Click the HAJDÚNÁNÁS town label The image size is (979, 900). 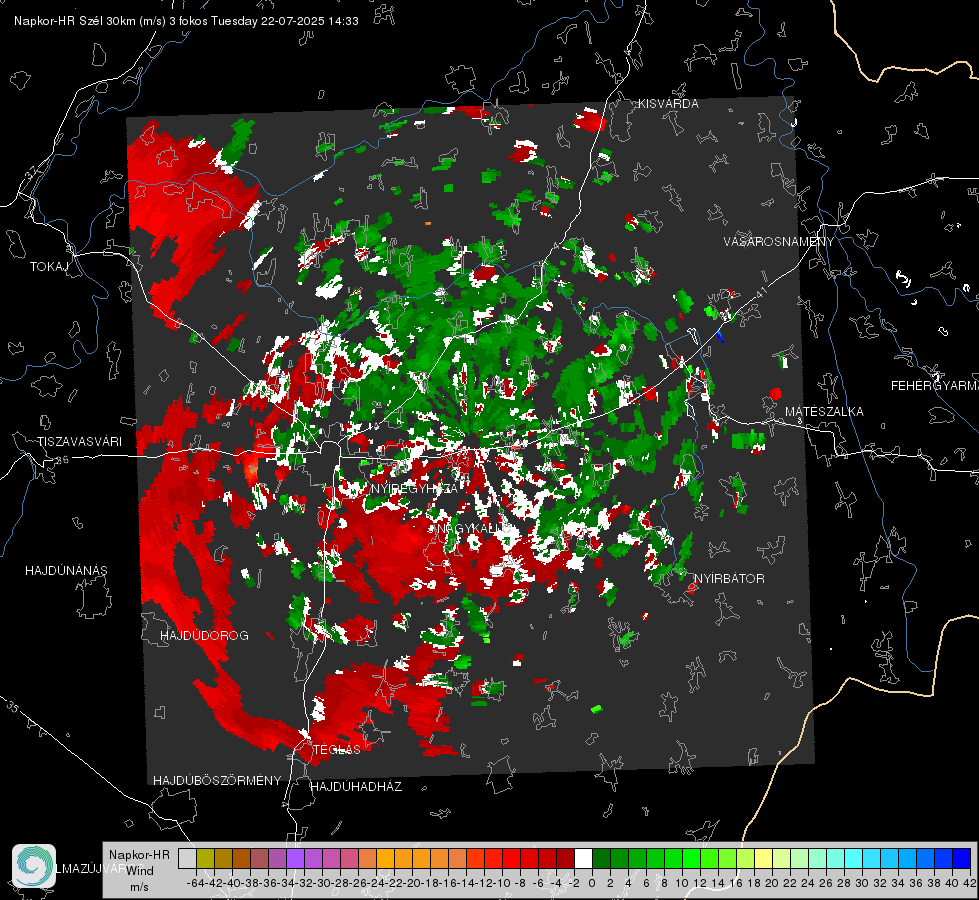pyautogui.click(x=66, y=571)
